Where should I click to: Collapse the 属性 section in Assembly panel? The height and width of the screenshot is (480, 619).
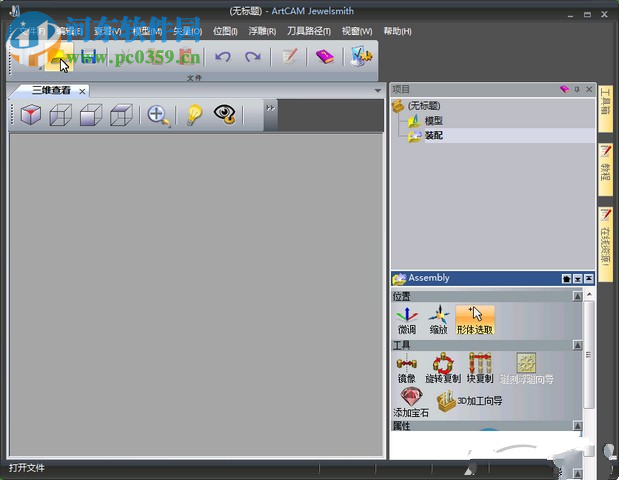pos(577,426)
